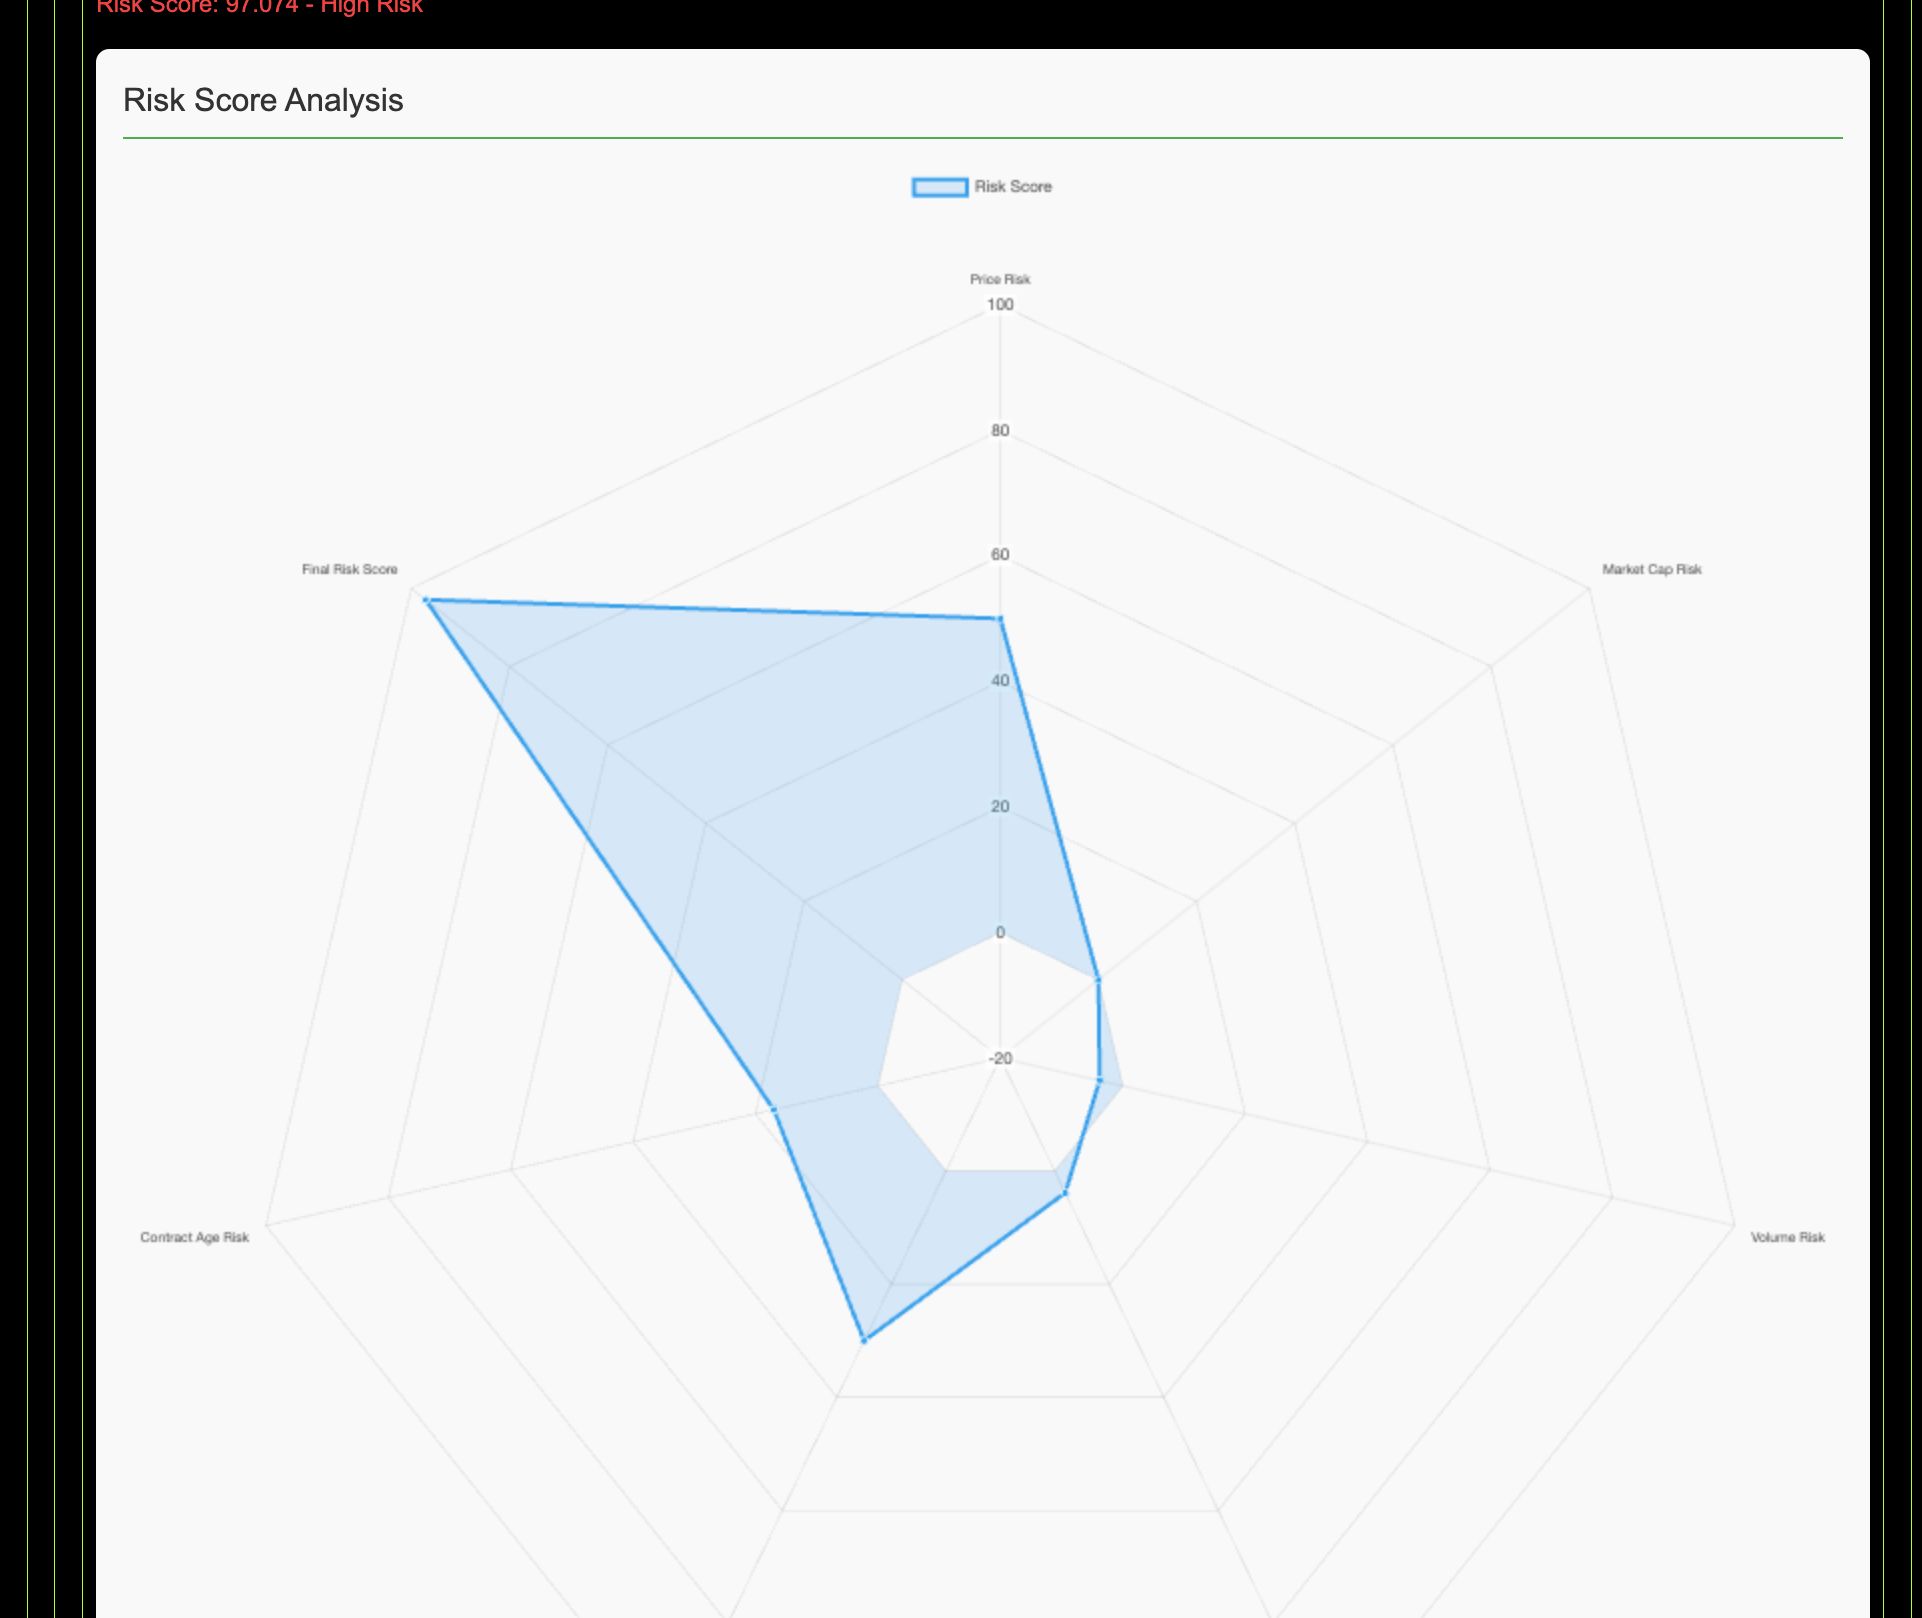The image size is (1922, 1618).
Task: Click the Volume Risk data point
Action: point(1099,1080)
